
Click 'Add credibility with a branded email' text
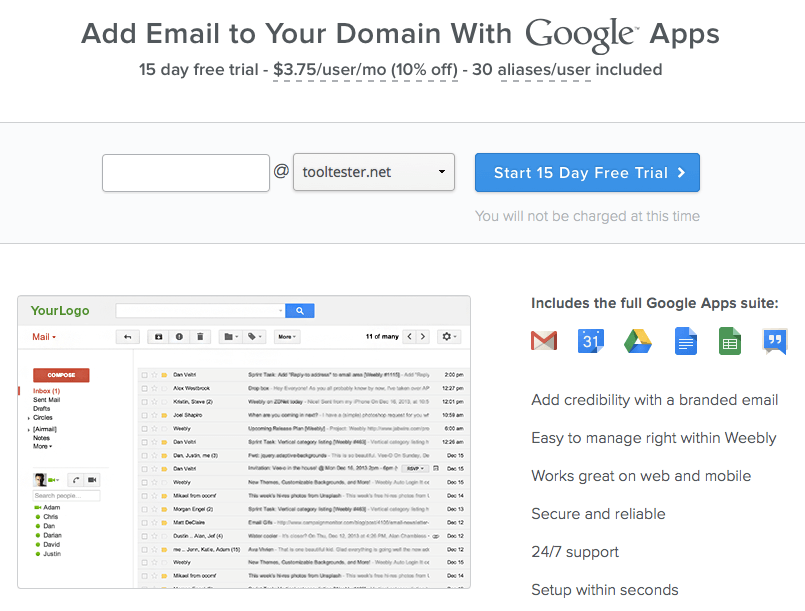point(655,400)
